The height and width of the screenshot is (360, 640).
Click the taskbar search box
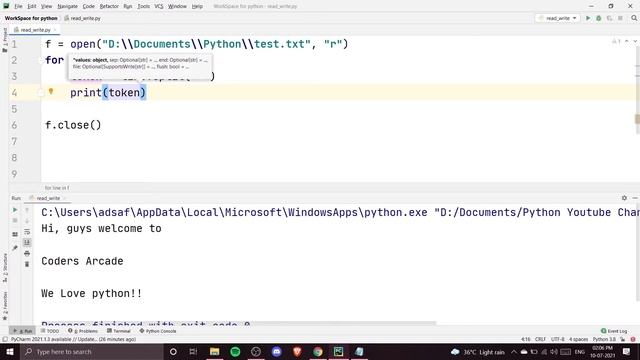coord(91,351)
